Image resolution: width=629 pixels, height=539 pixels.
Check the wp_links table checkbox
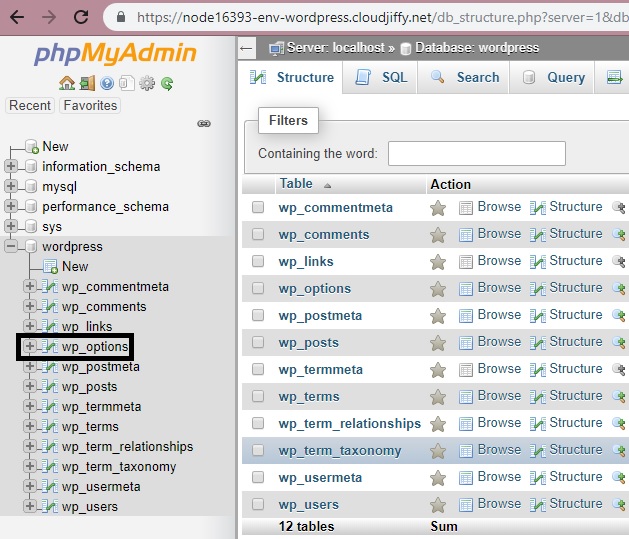tap(258, 261)
